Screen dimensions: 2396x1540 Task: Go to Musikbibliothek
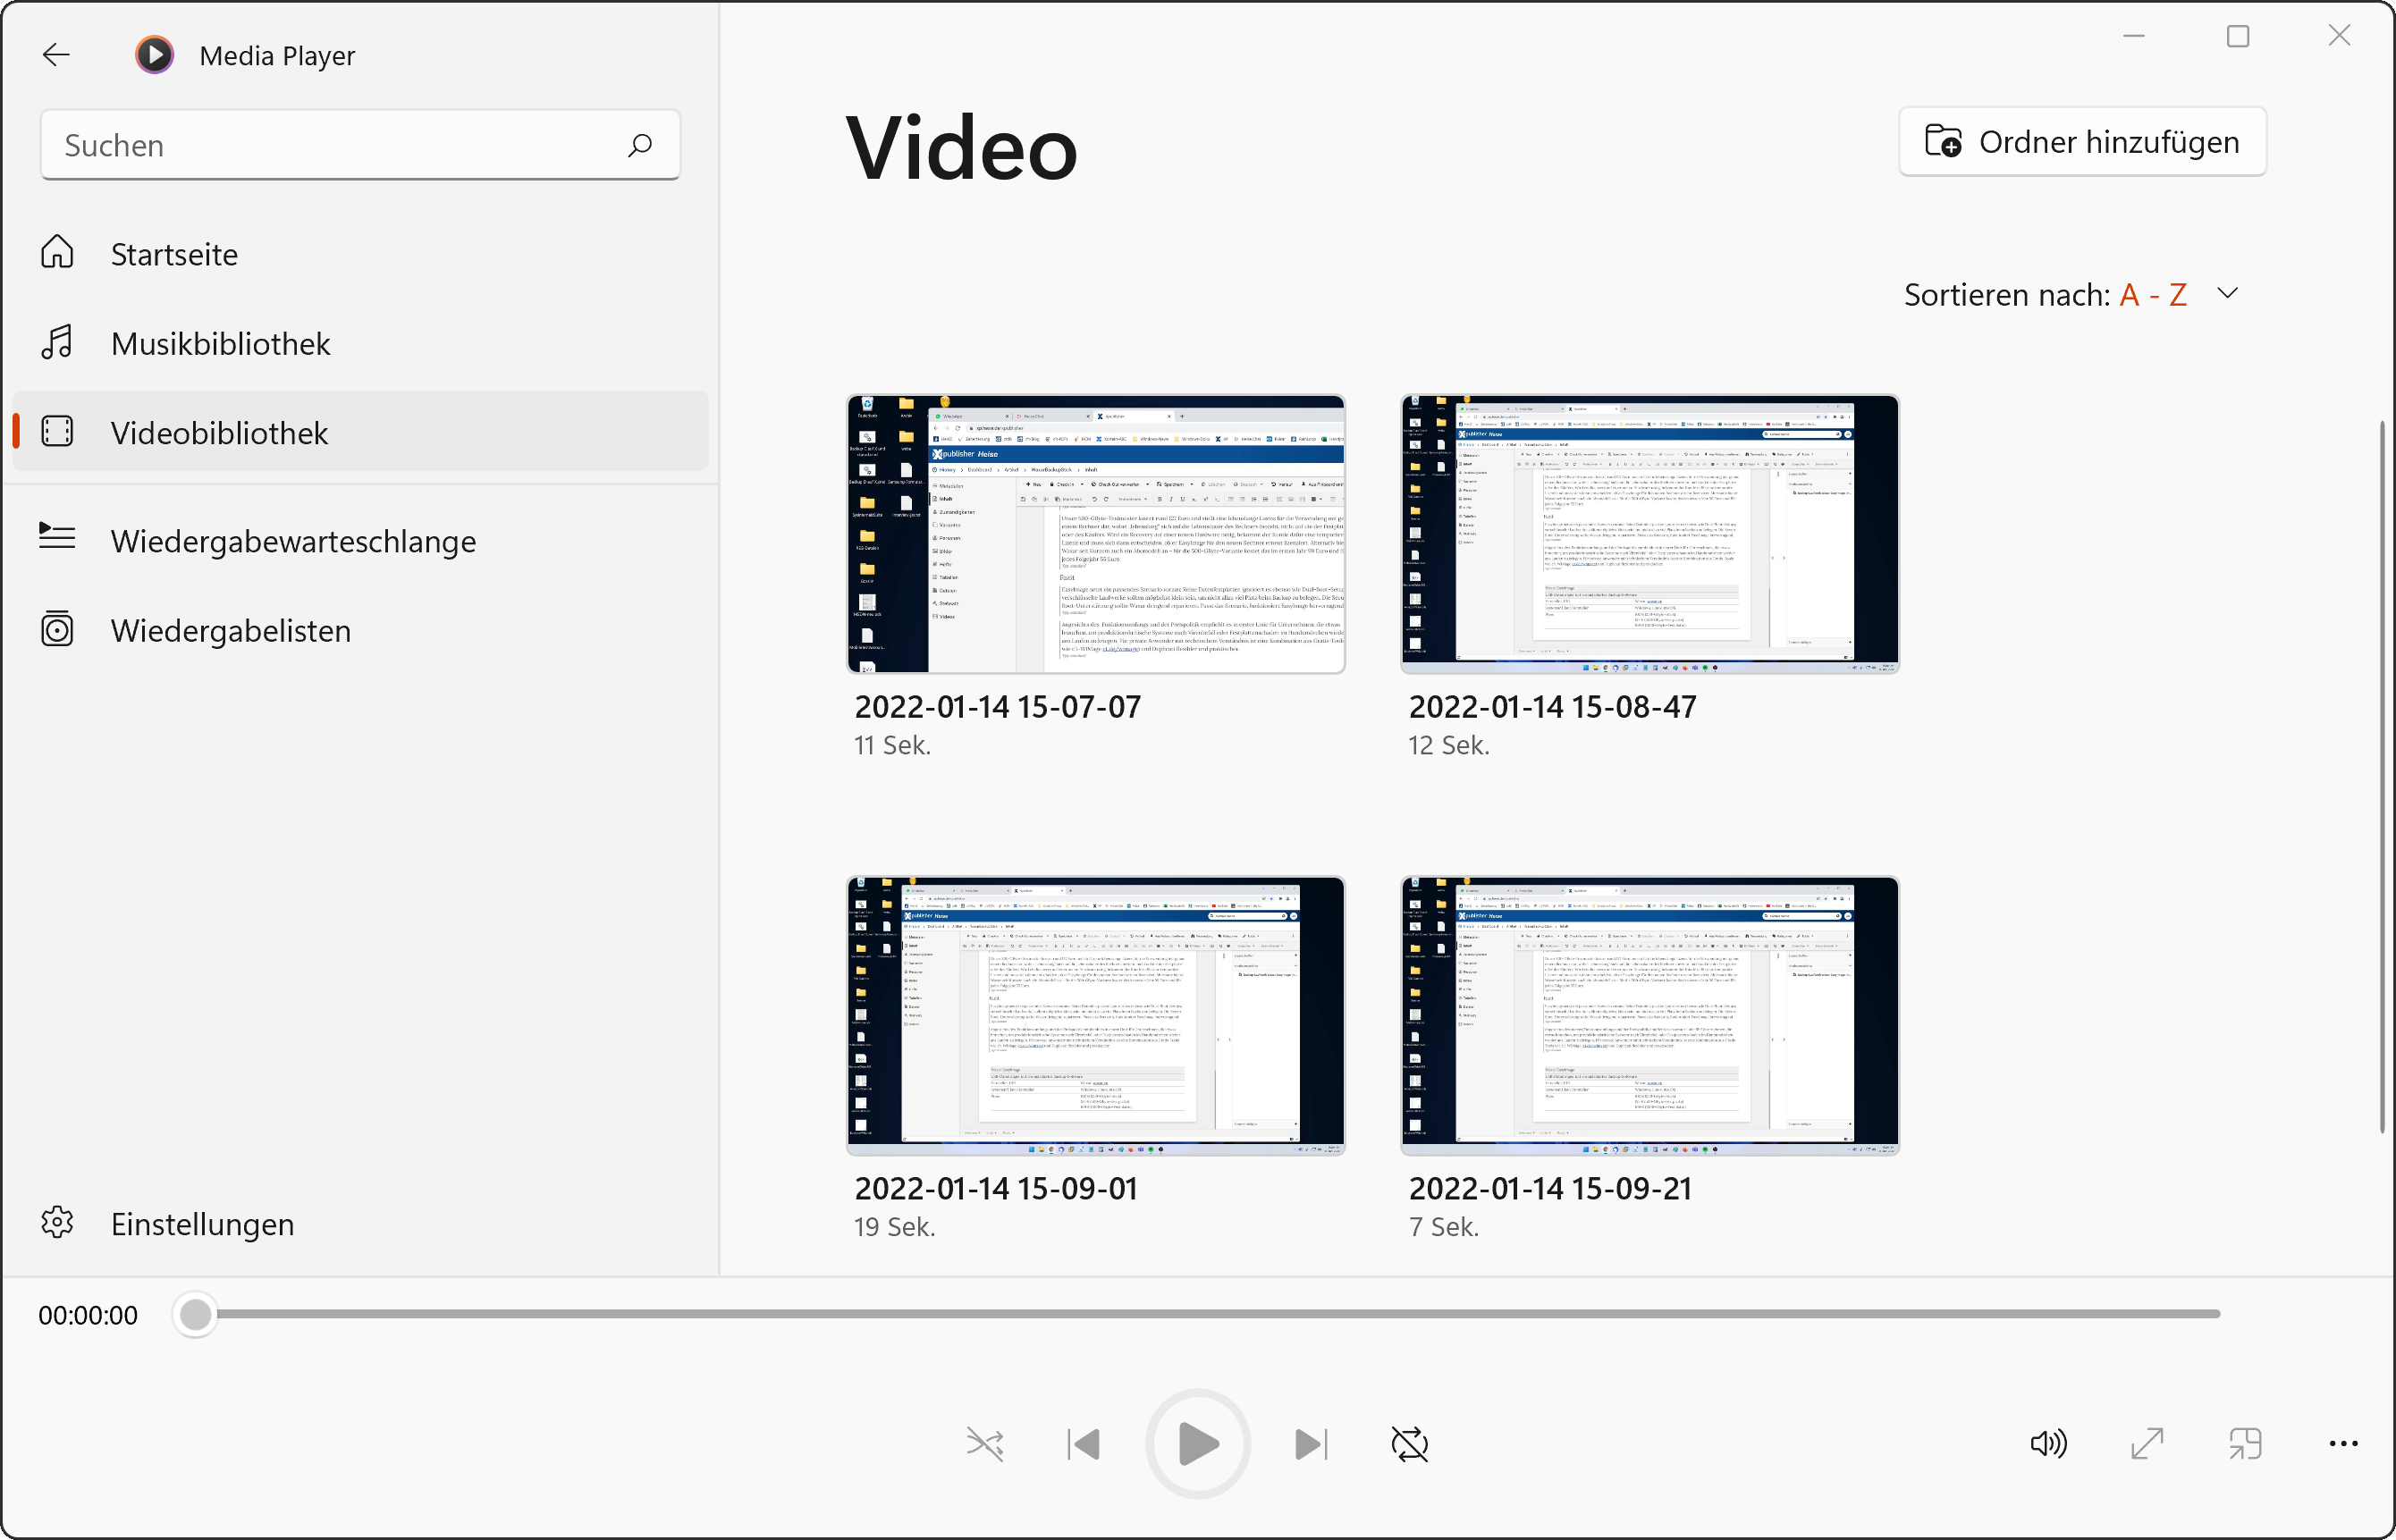(x=220, y=343)
